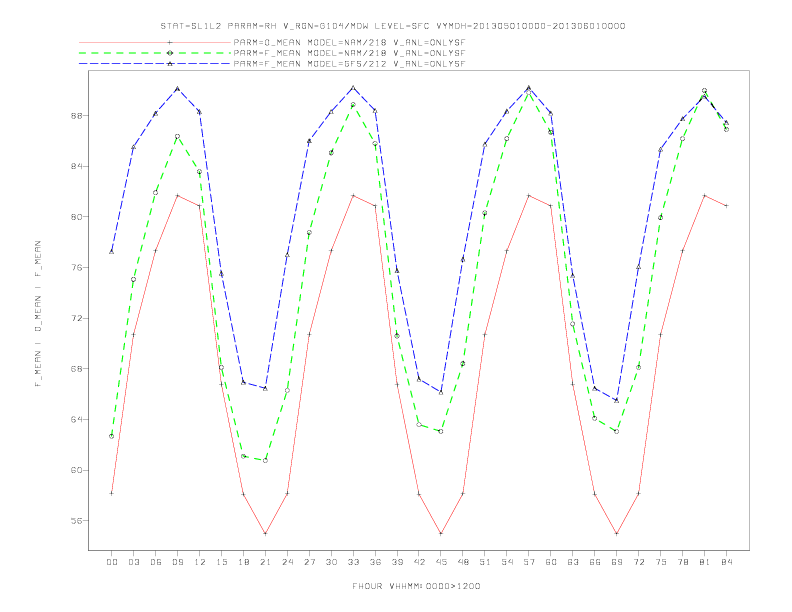The image size is (792, 612).
Task: Select legend entry PARM=F_MEAN MODEL=GFS/212
Action: tap(349, 64)
